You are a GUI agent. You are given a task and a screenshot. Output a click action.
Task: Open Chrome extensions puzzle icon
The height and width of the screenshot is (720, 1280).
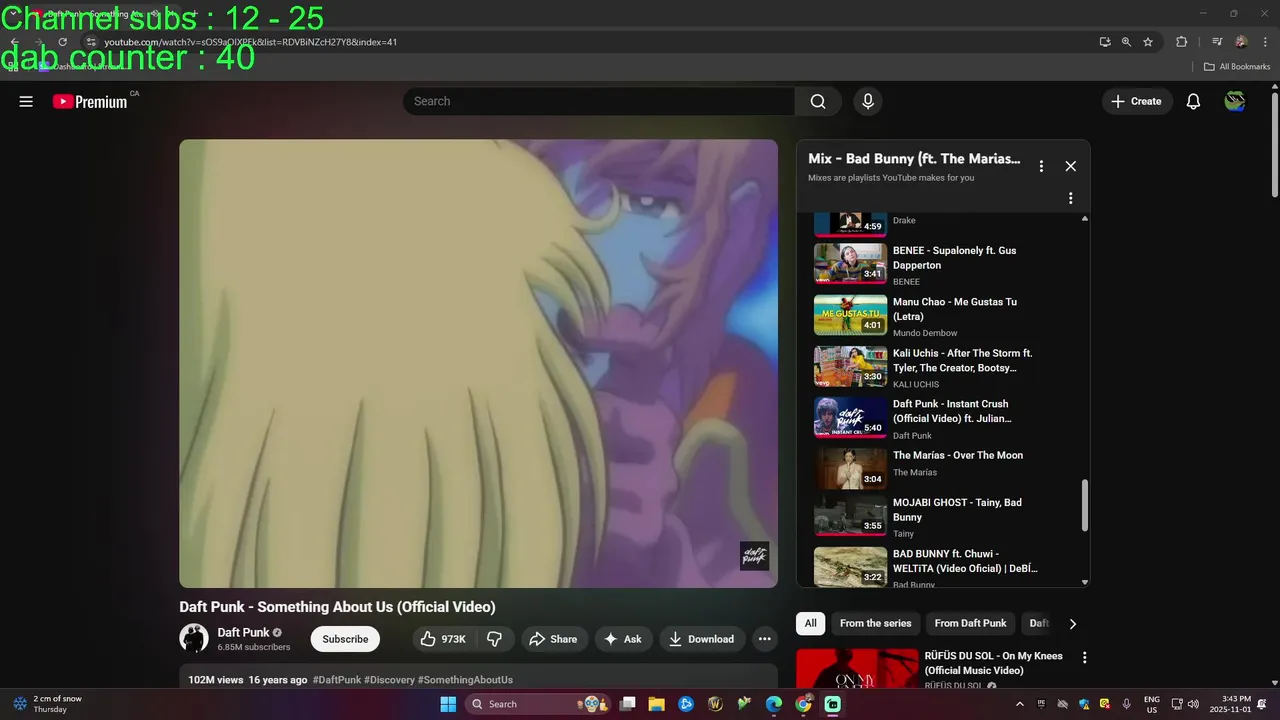click(1181, 42)
